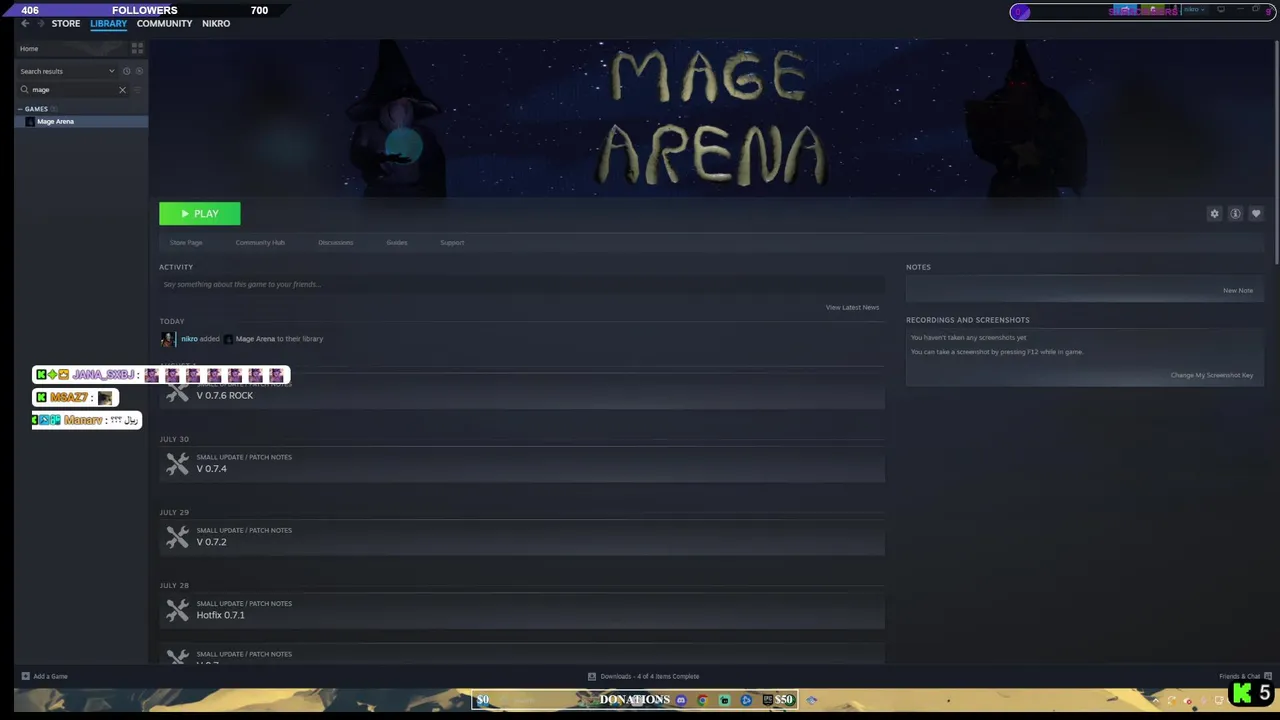Image resolution: width=1280 pixels, height=720 pixels.
Task: Open Mage Arena settings gear
Action: [x=1215, y=214]
